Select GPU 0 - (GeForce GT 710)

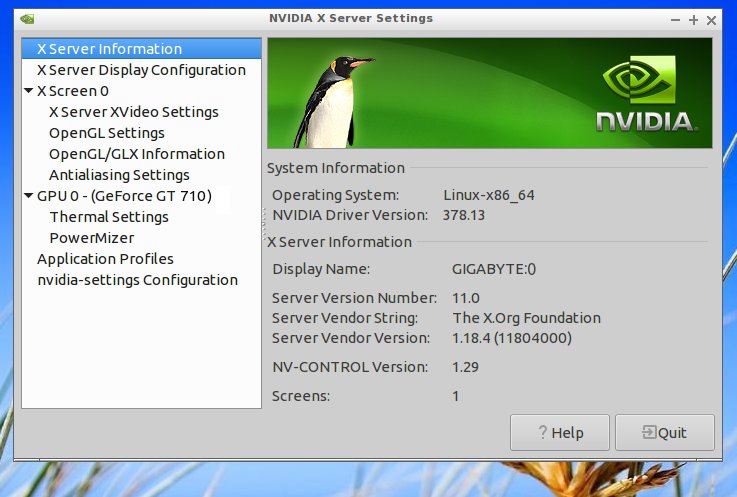[x=125, y=196]
